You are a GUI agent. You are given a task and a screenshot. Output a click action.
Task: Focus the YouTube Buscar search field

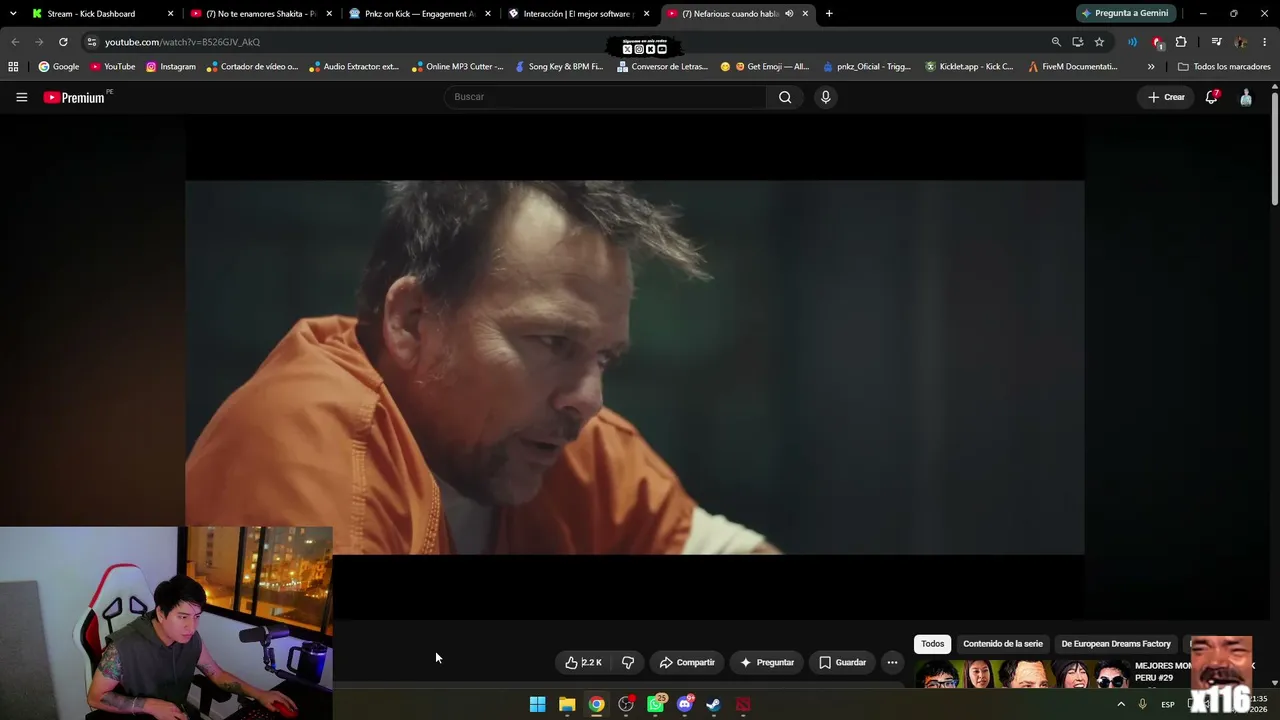coord(605,97)
